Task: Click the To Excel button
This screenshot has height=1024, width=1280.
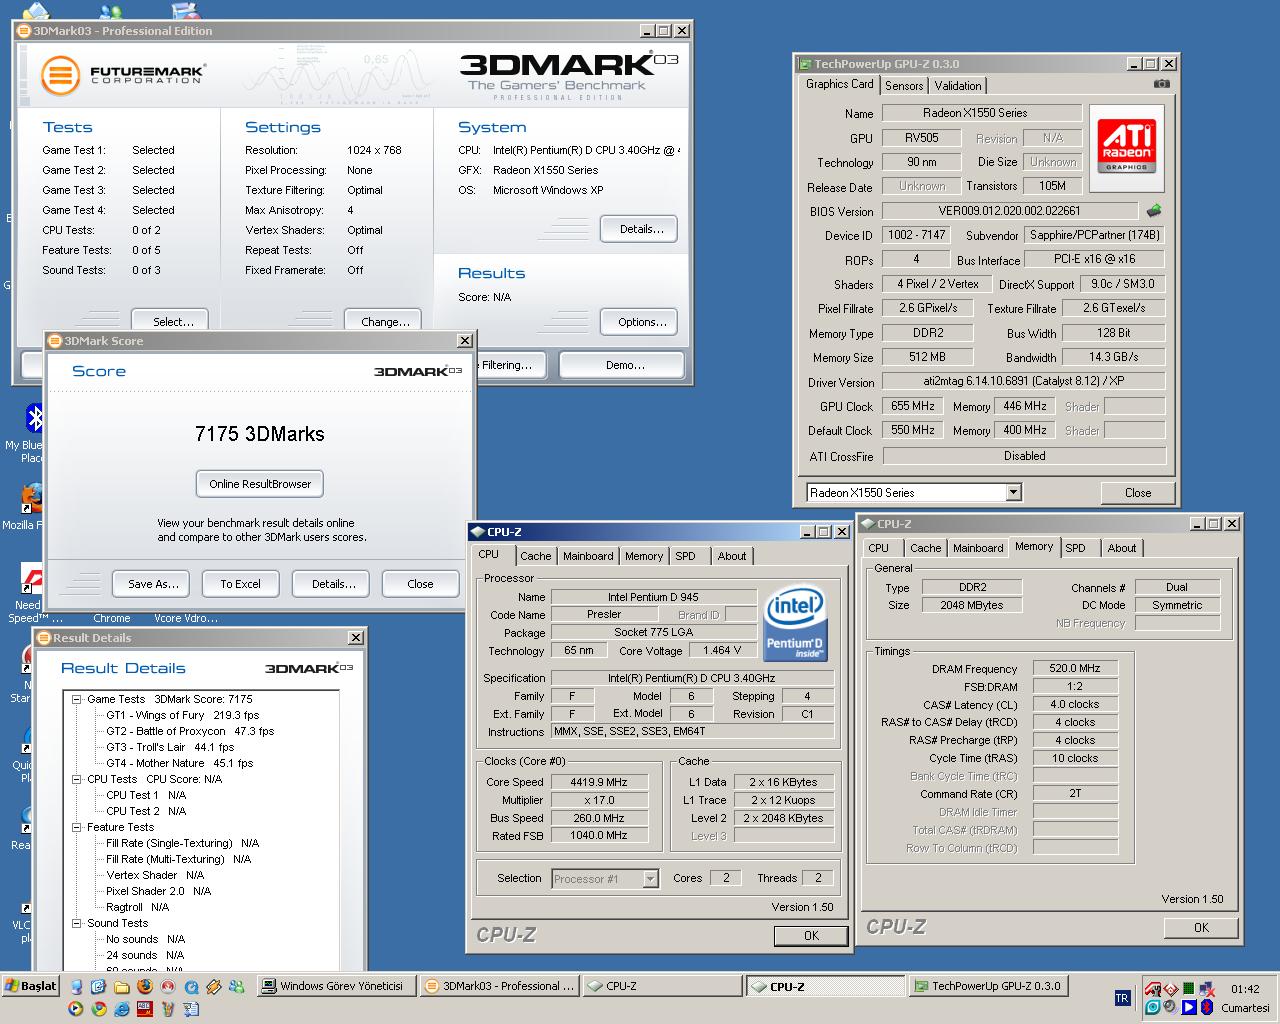Action: point(240,584)
